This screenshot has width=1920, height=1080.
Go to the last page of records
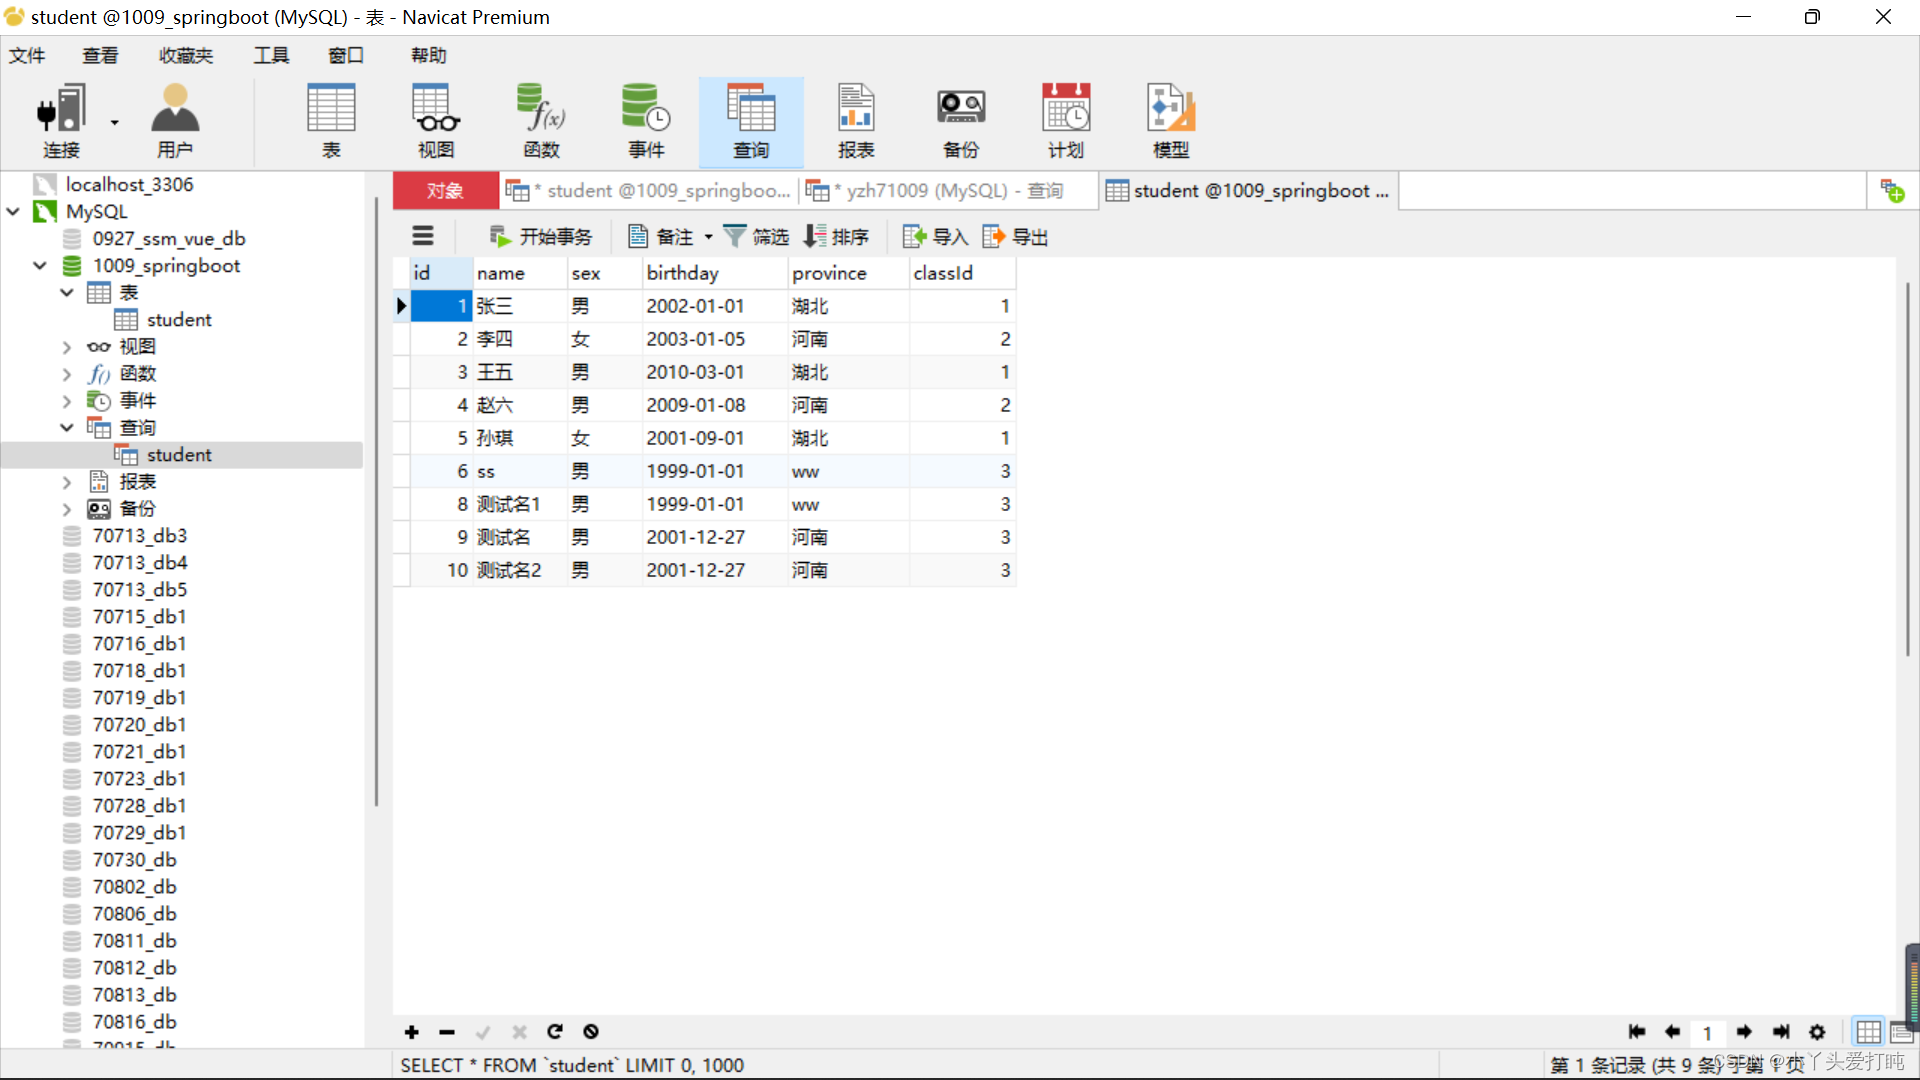pyautogui.click(x=1781, y=1032)
